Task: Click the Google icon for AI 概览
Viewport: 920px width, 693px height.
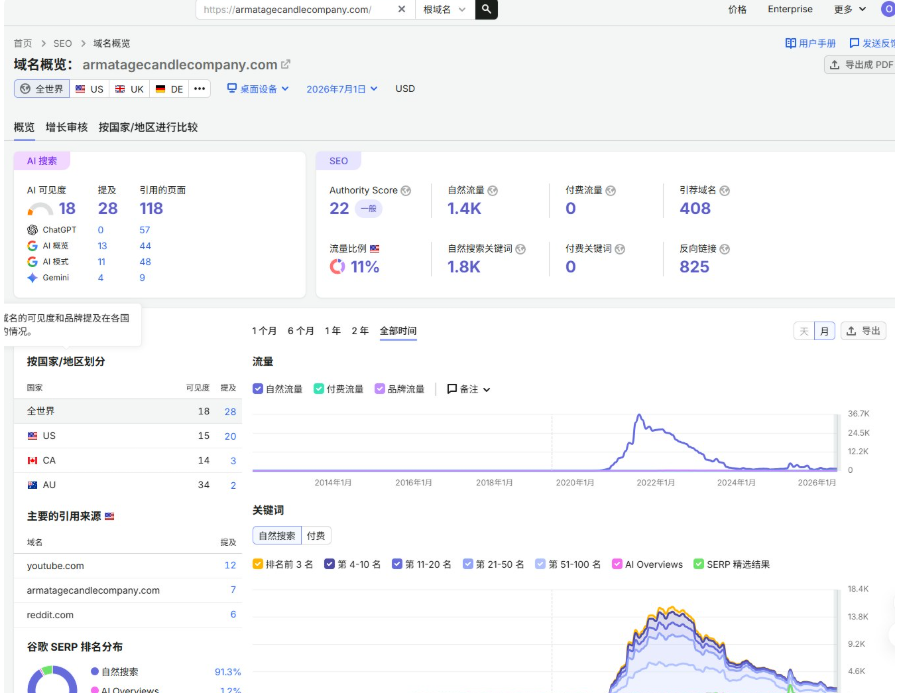Action: [32, 245]
